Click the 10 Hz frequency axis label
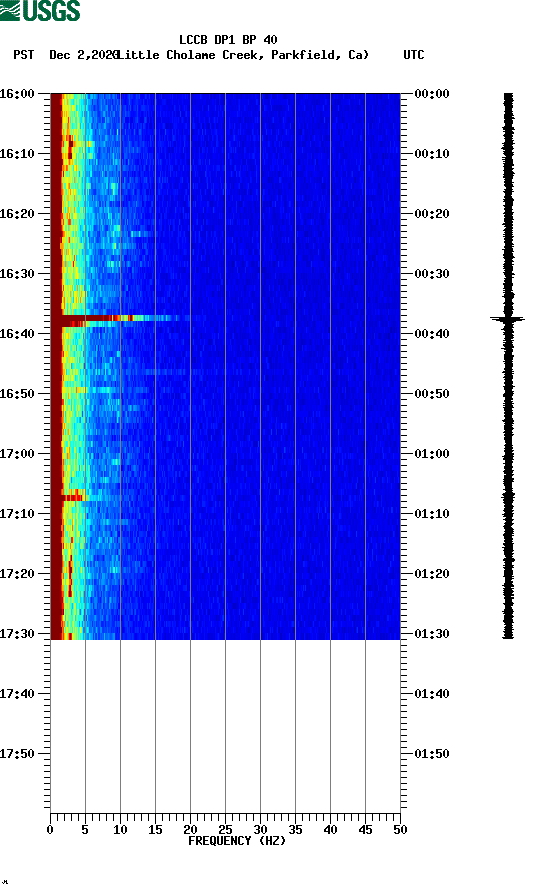The height and width of the screenshot is (893, 552). [x=120, y=830]
